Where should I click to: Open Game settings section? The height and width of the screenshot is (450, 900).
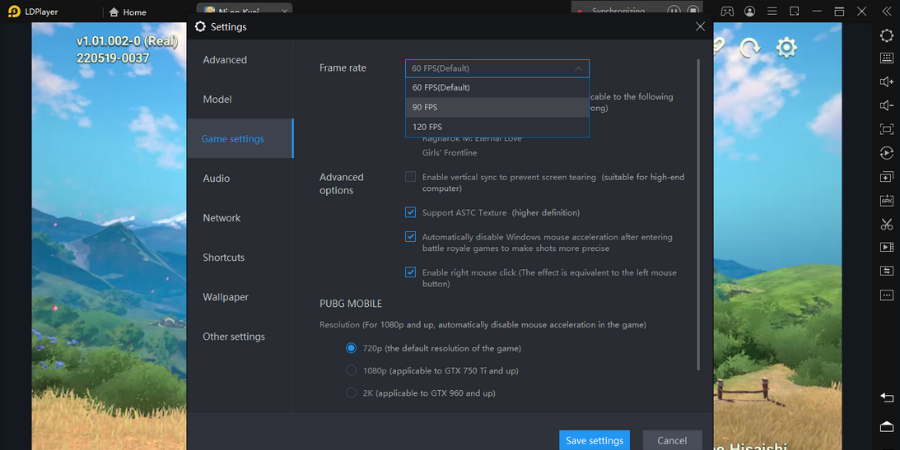pos(240,139)
